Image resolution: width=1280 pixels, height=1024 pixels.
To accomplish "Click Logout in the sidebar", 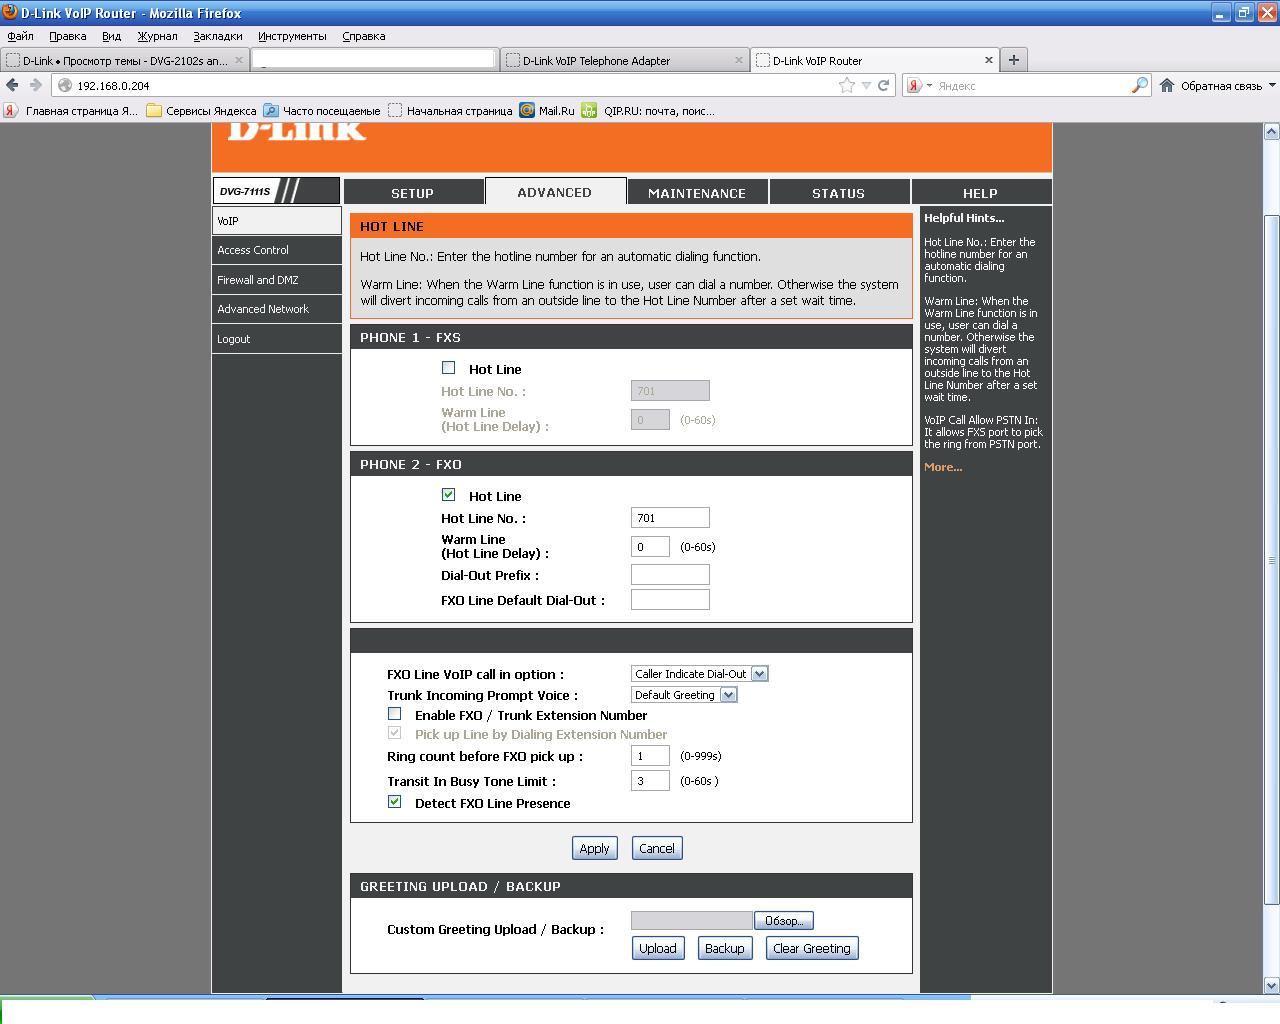I will click(x=277, y=339).
